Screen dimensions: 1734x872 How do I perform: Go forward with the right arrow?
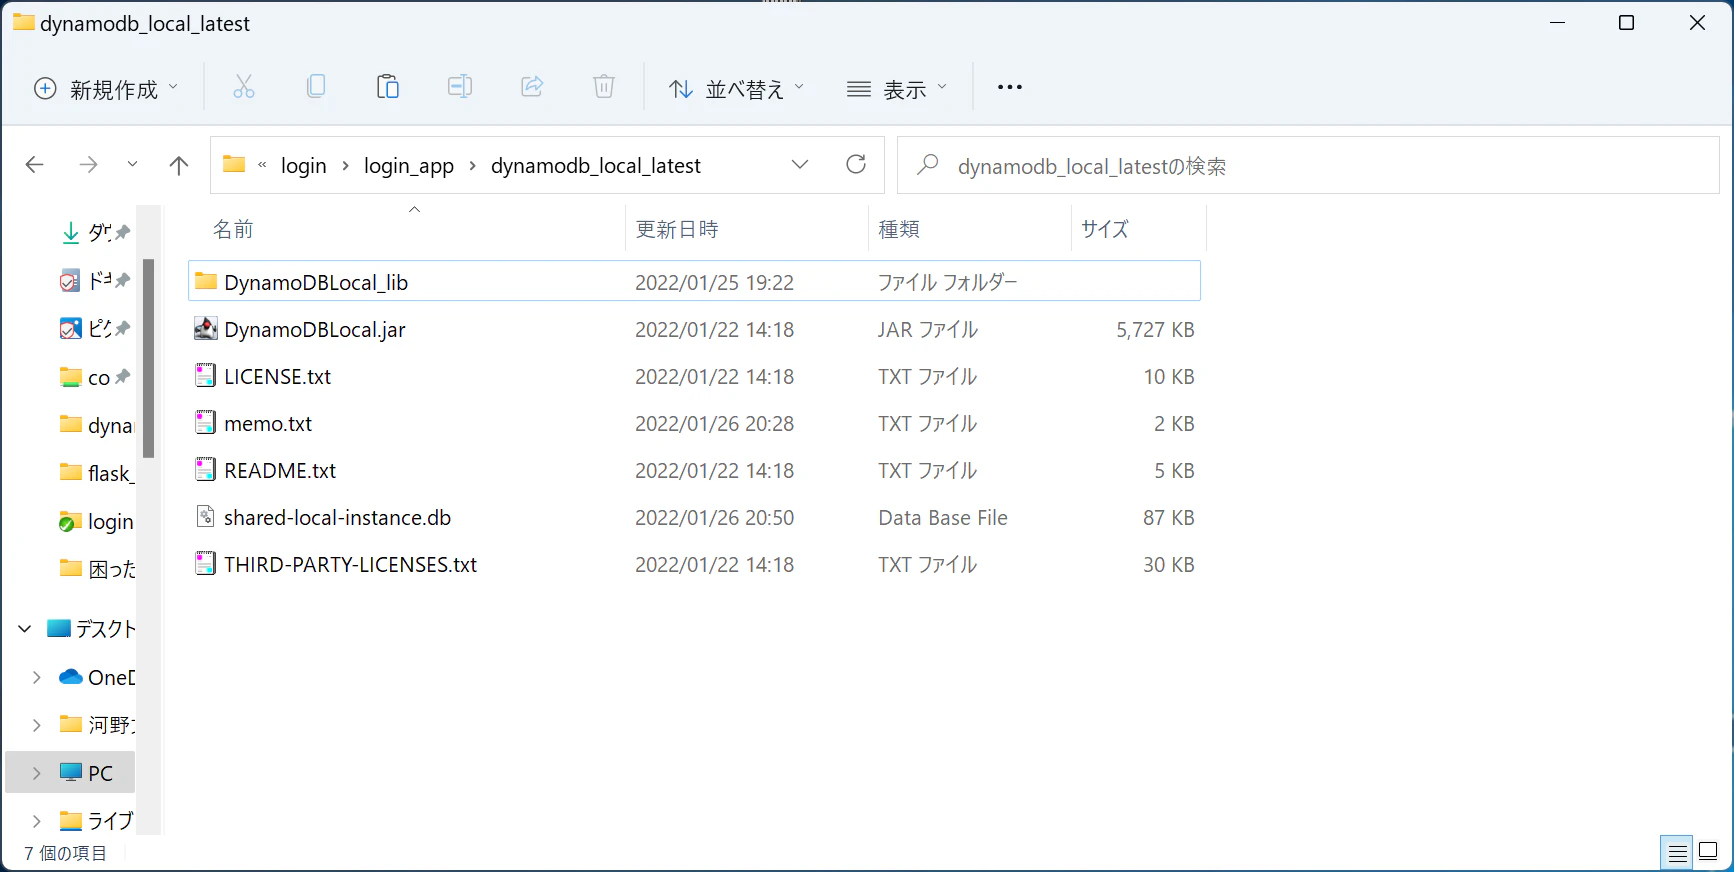[88, 165]
